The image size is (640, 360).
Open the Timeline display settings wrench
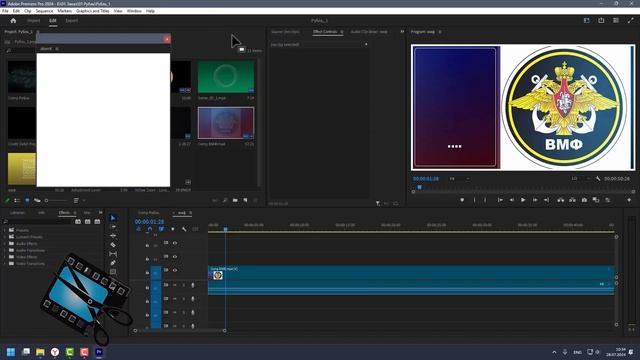click(x=184, y=229)
